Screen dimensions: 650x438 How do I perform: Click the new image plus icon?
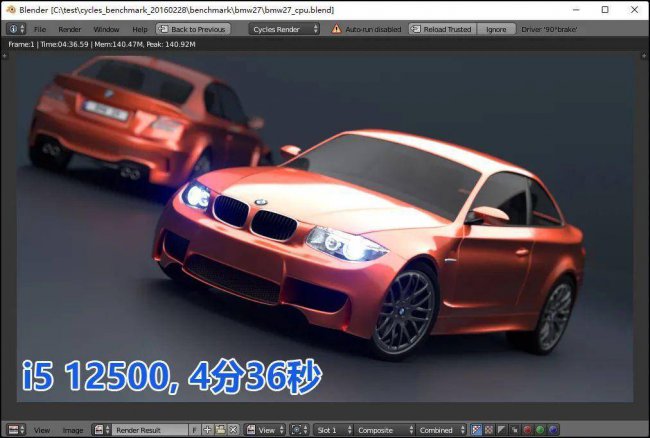click(x=207, y=430)
